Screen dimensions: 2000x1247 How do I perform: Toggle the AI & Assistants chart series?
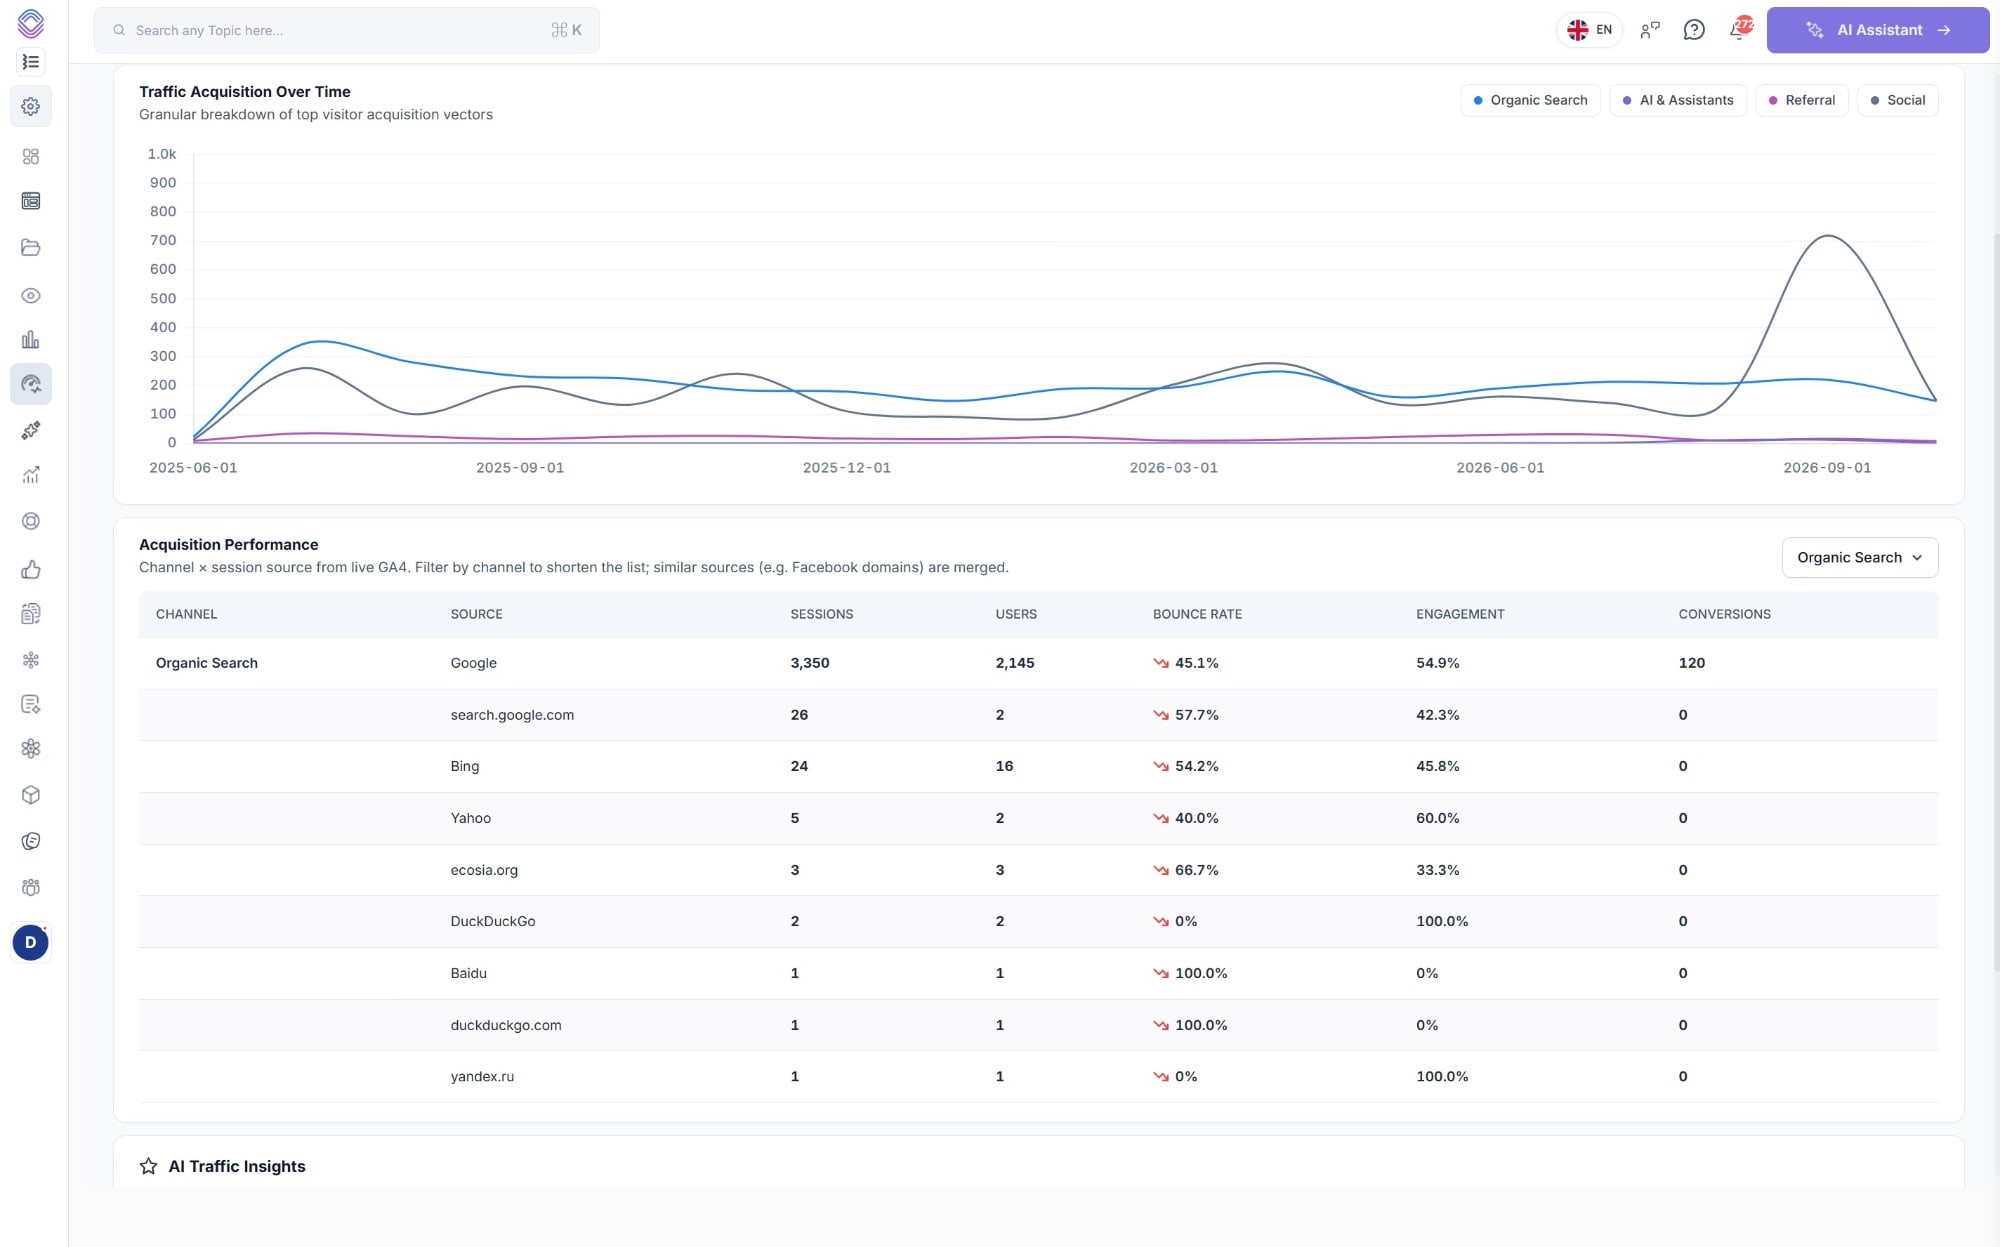1678,100
